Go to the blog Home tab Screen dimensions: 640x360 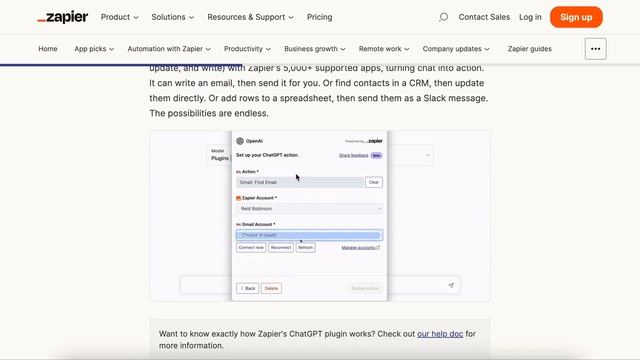tap(48, 49)
